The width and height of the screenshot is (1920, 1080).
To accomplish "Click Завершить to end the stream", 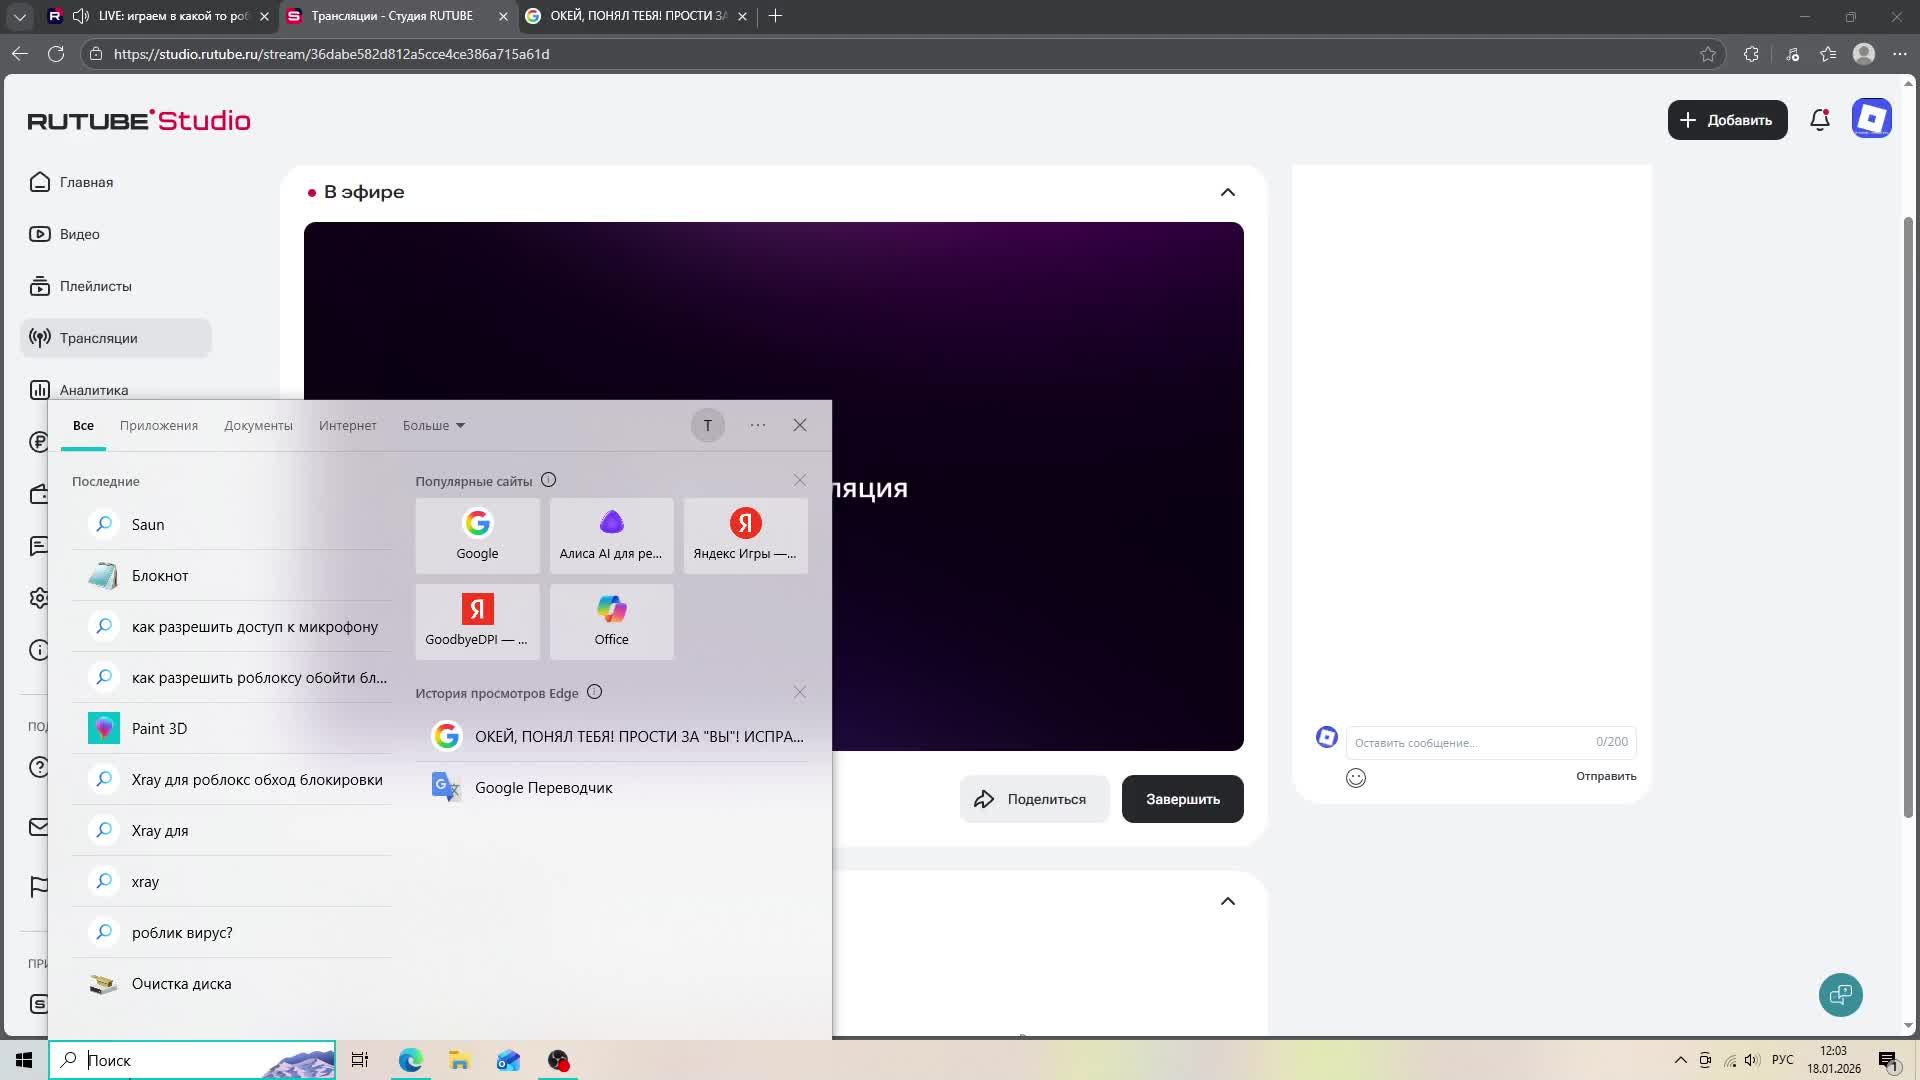I will [1182, 799].
